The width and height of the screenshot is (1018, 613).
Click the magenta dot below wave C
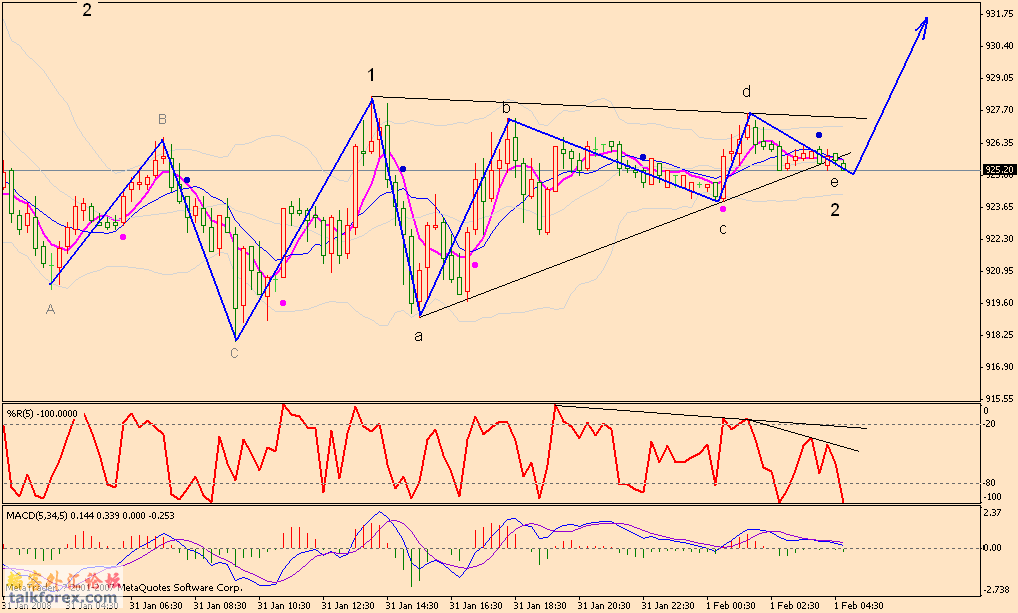[283, 303]
